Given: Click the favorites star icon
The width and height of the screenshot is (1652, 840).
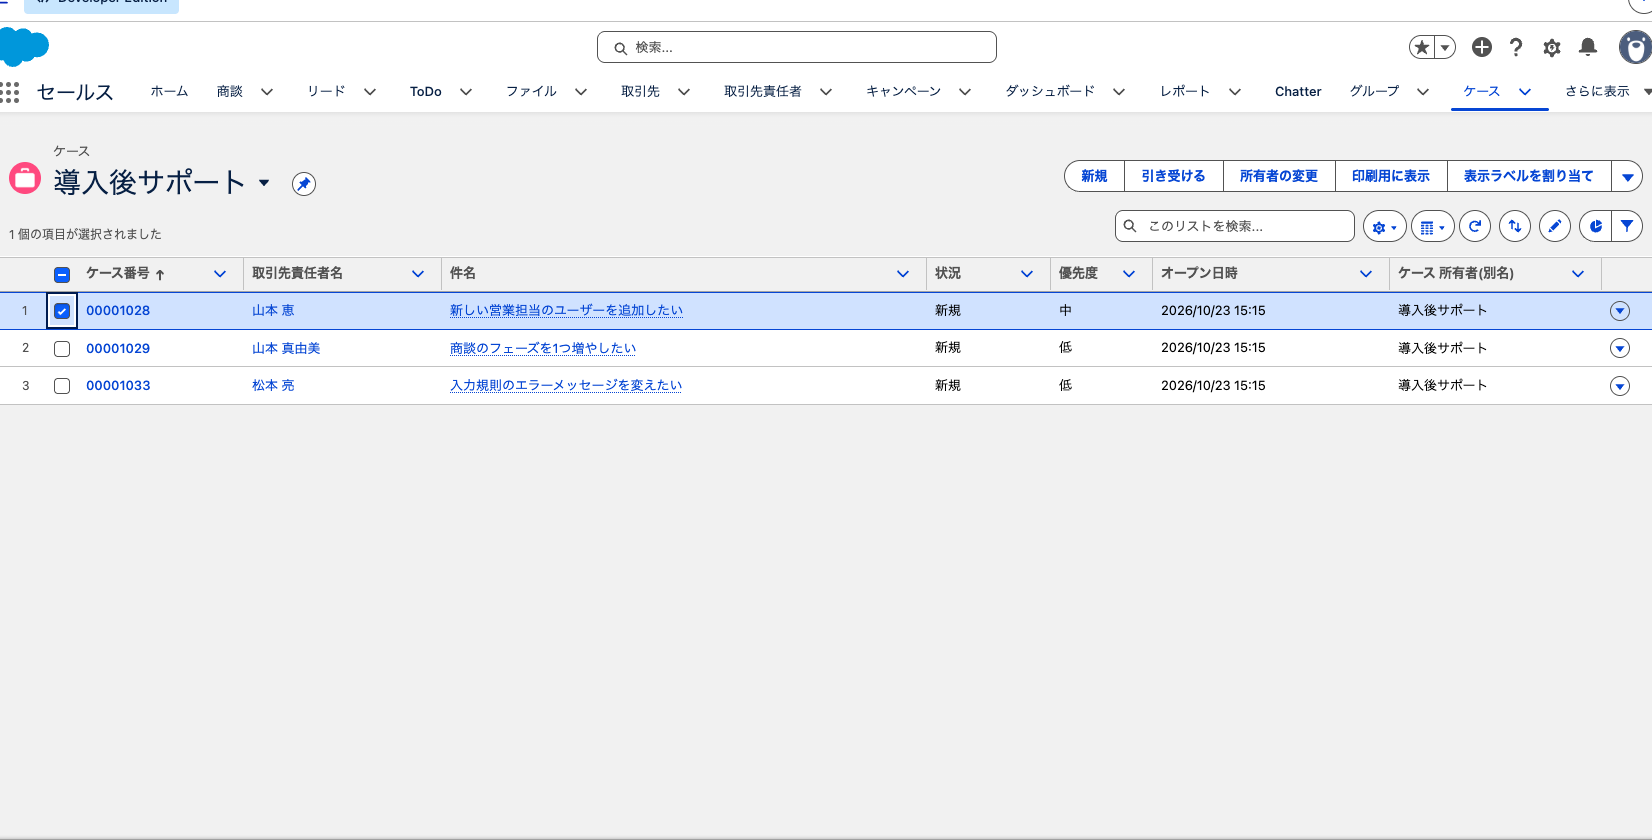Looking at the screenshot, I should 1422,47.
